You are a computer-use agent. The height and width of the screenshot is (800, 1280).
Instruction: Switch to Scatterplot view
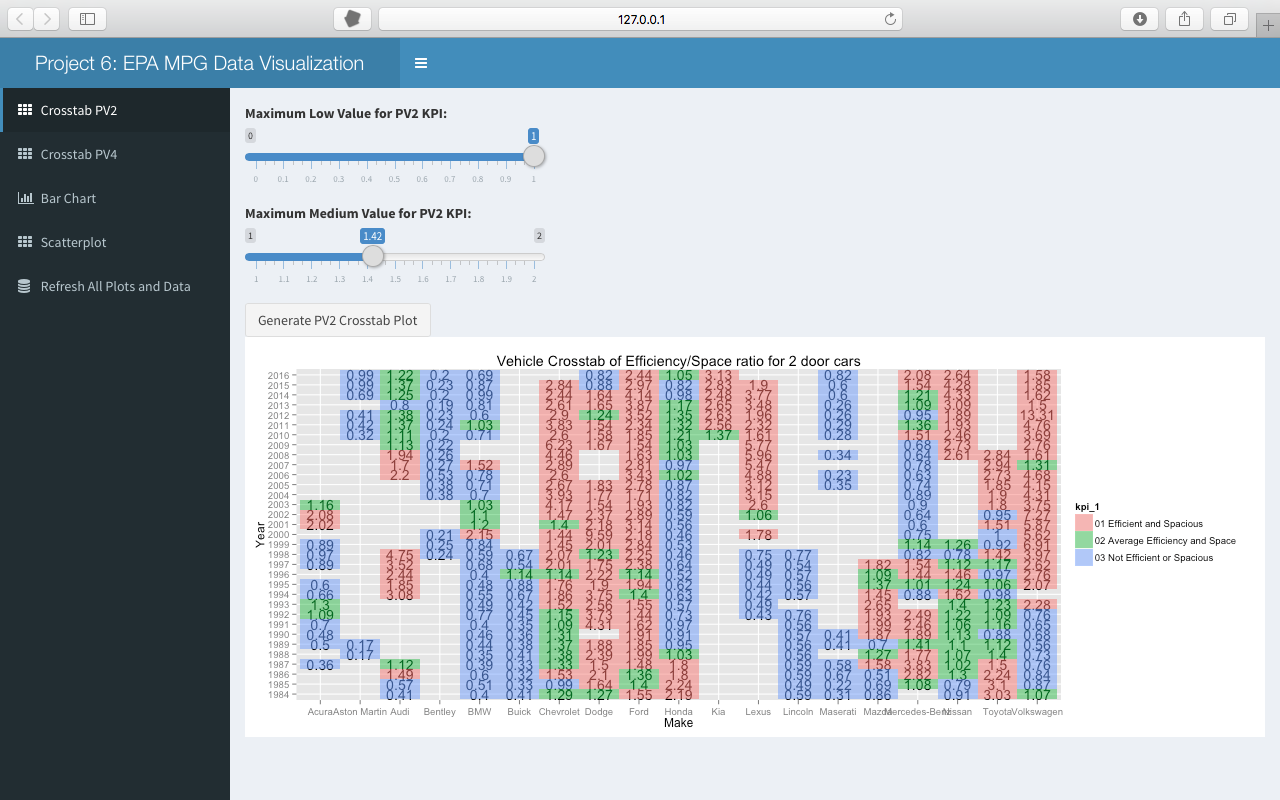tap(115, 242)
